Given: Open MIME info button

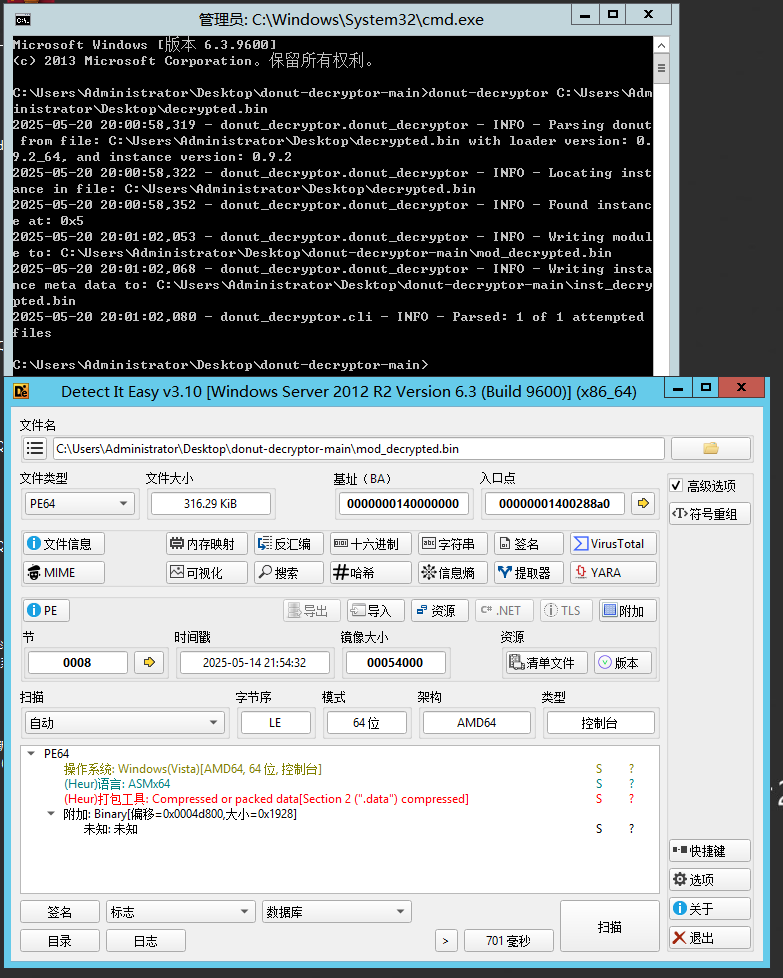Looking at the screenshot, I should pos(64,573).
